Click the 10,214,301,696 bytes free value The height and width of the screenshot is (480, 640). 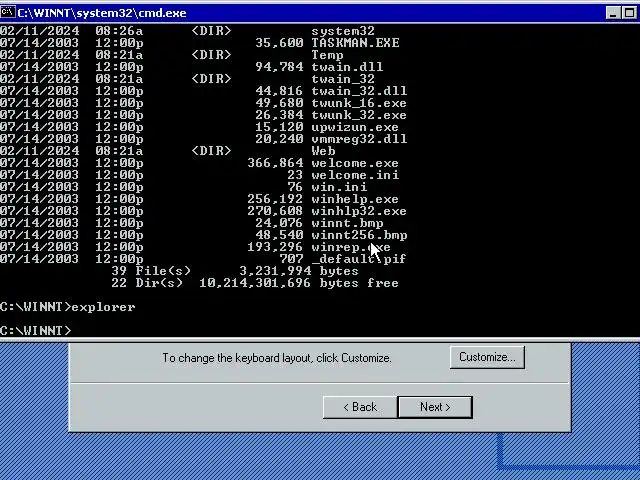[x=299, y=283]
